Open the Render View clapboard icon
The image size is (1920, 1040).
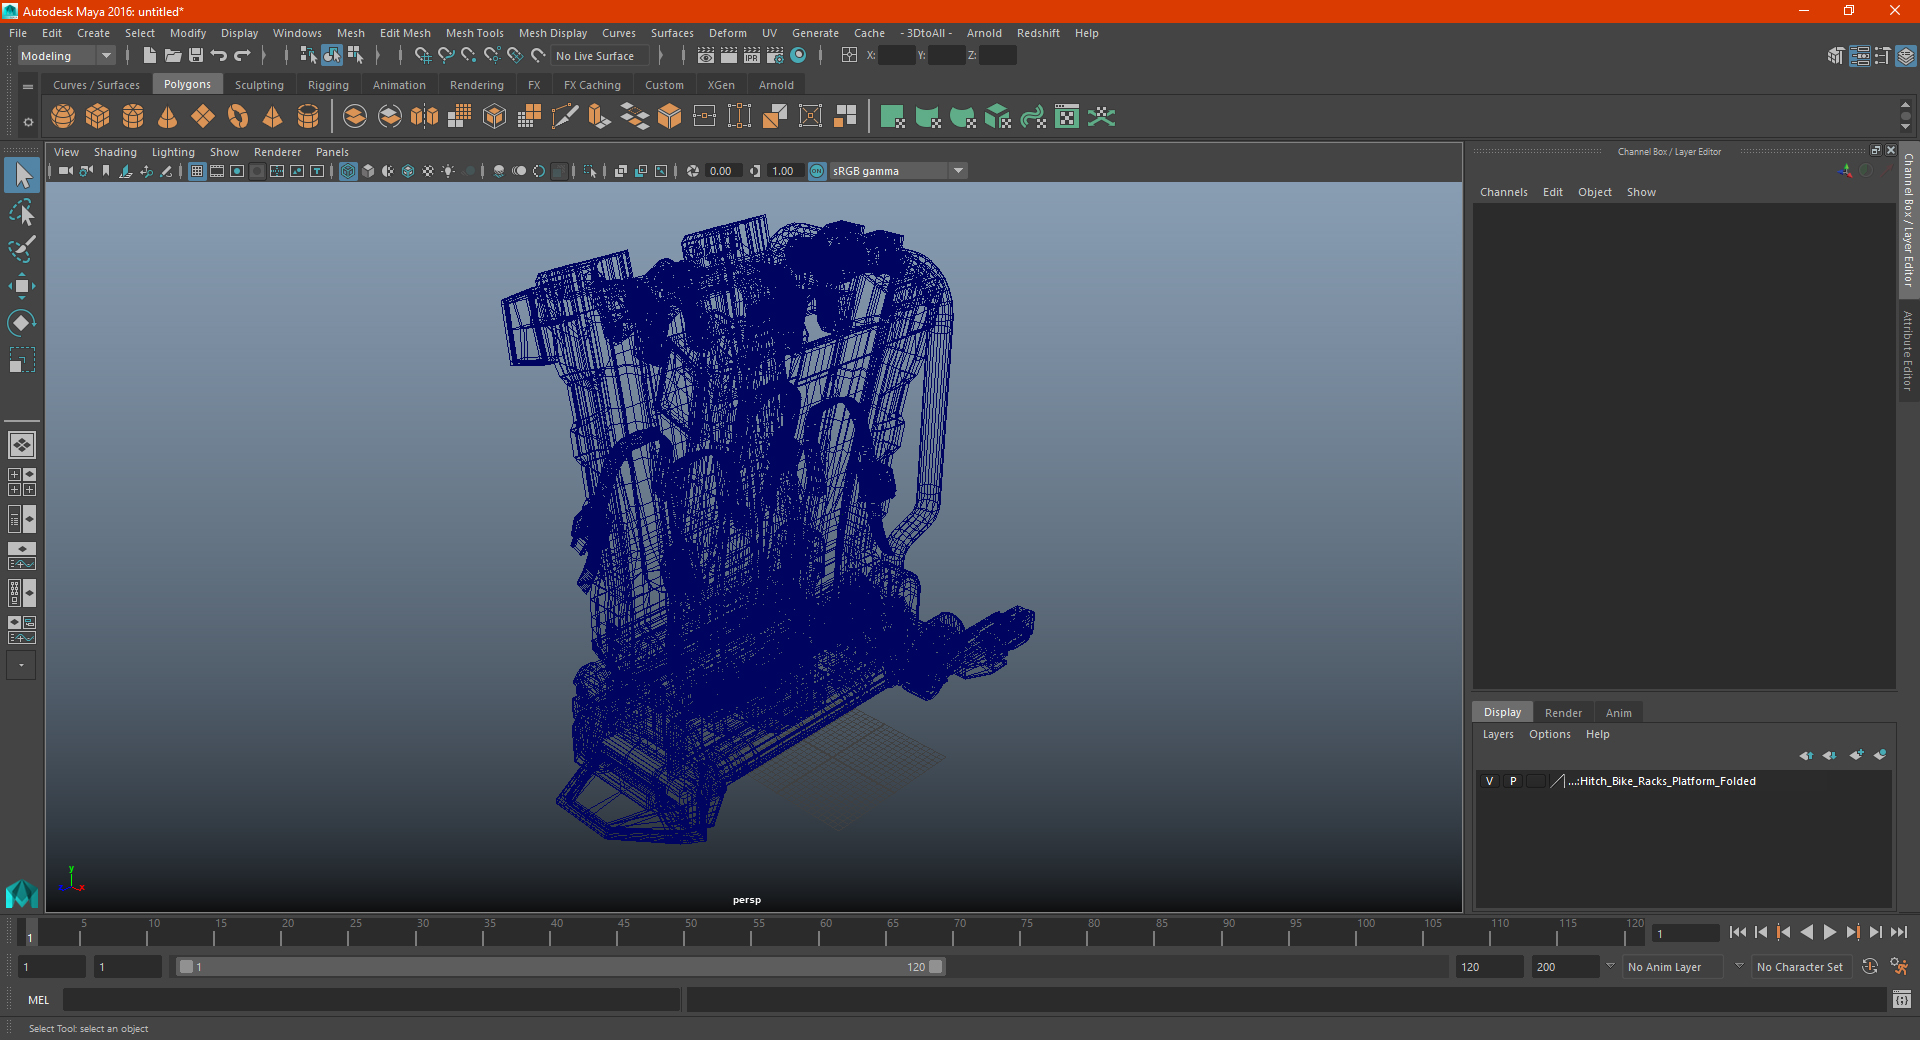[706, 56]
